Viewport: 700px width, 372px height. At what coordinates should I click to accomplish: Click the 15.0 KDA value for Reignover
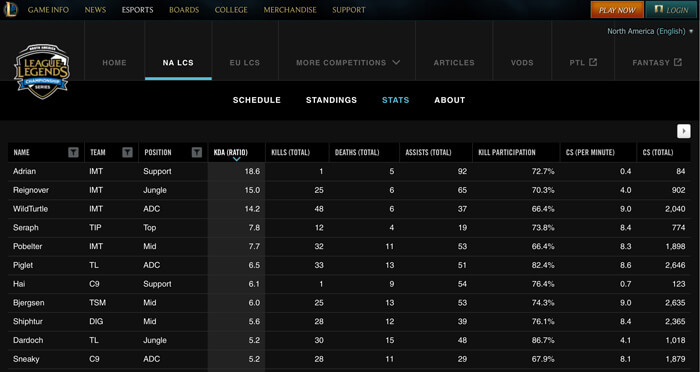tap(252, 190)
